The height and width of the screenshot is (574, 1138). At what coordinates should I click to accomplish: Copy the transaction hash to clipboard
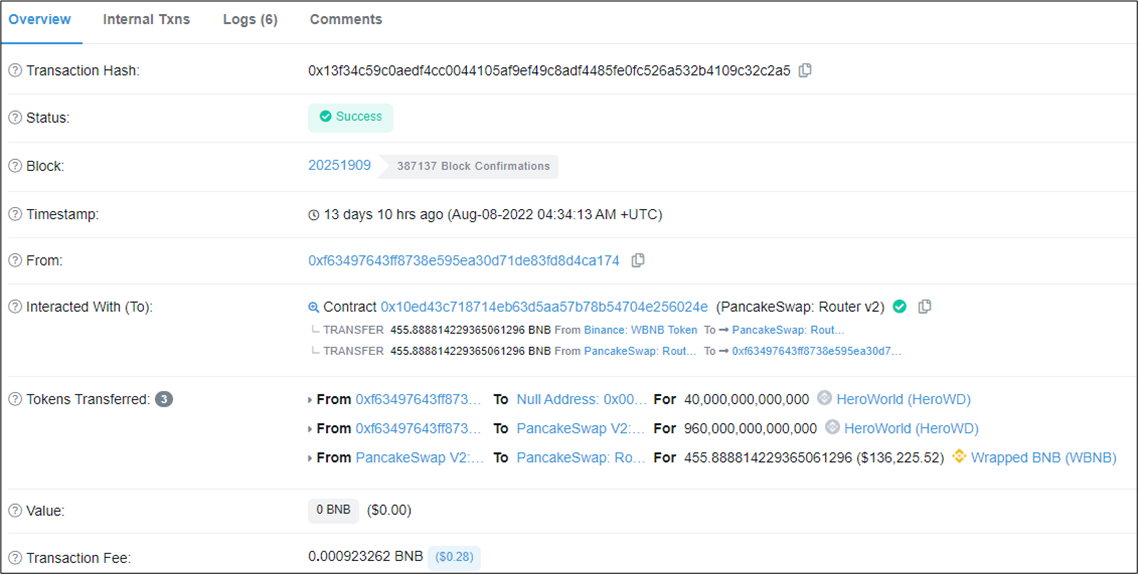pos(805,70)
